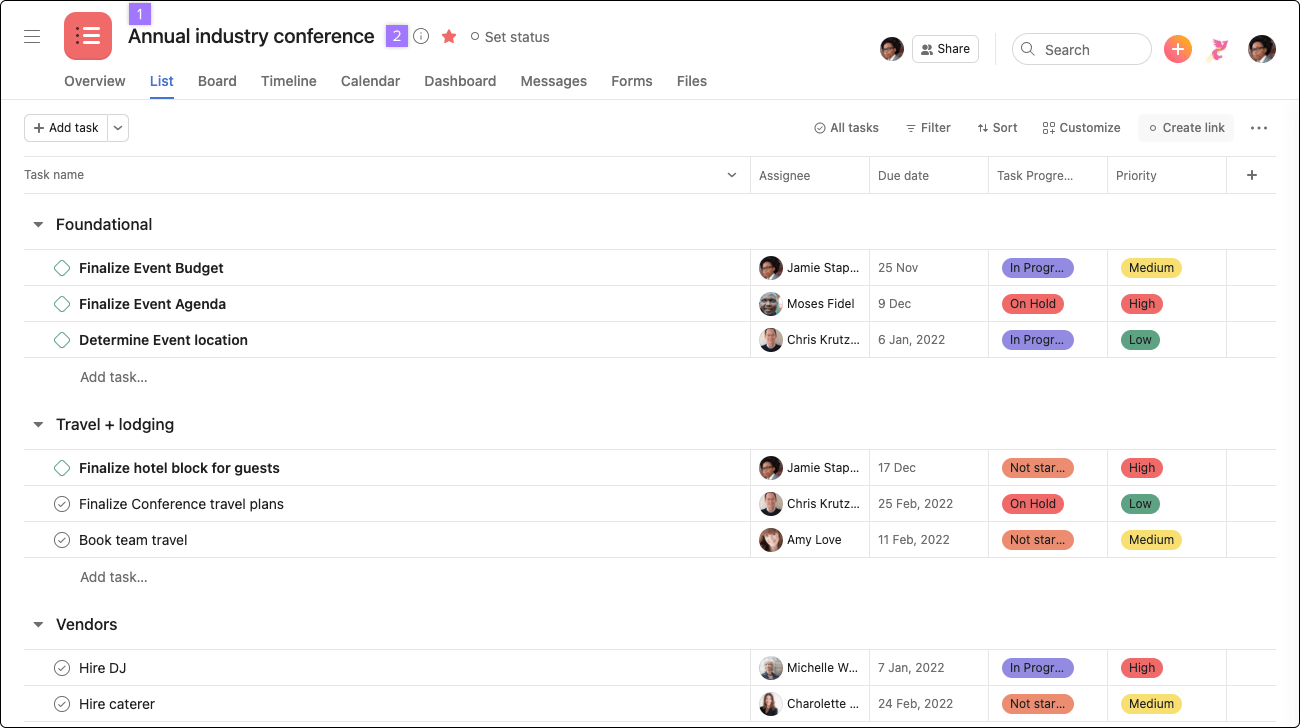1300x728 pixels.
Task: Open the Add task dropdown arrow
Action: click(118, 128)
